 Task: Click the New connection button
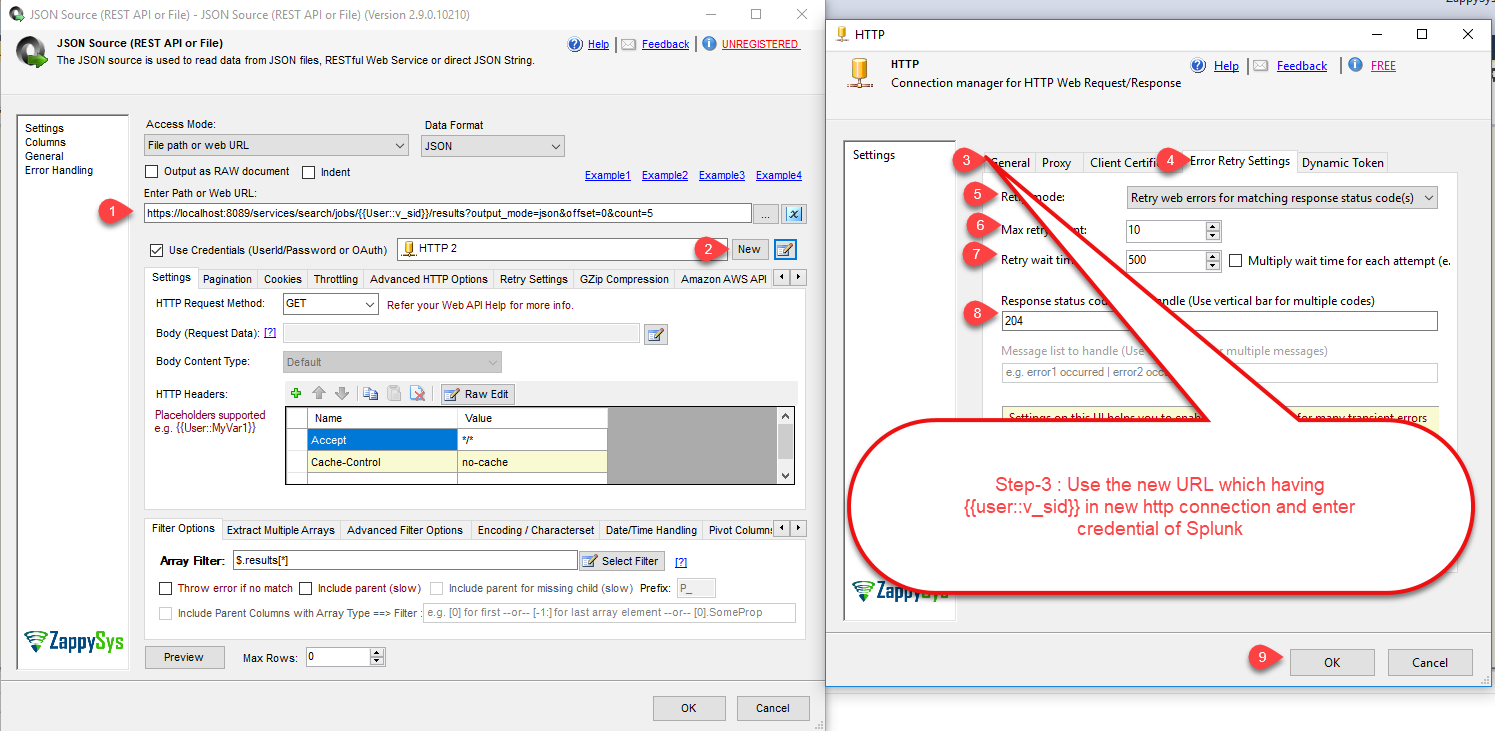point(749,249)
